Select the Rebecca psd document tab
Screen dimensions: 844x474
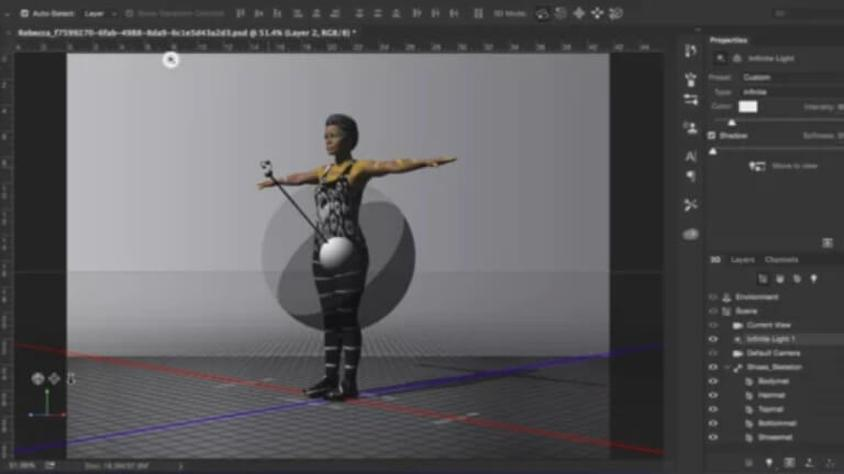(186, 33)
